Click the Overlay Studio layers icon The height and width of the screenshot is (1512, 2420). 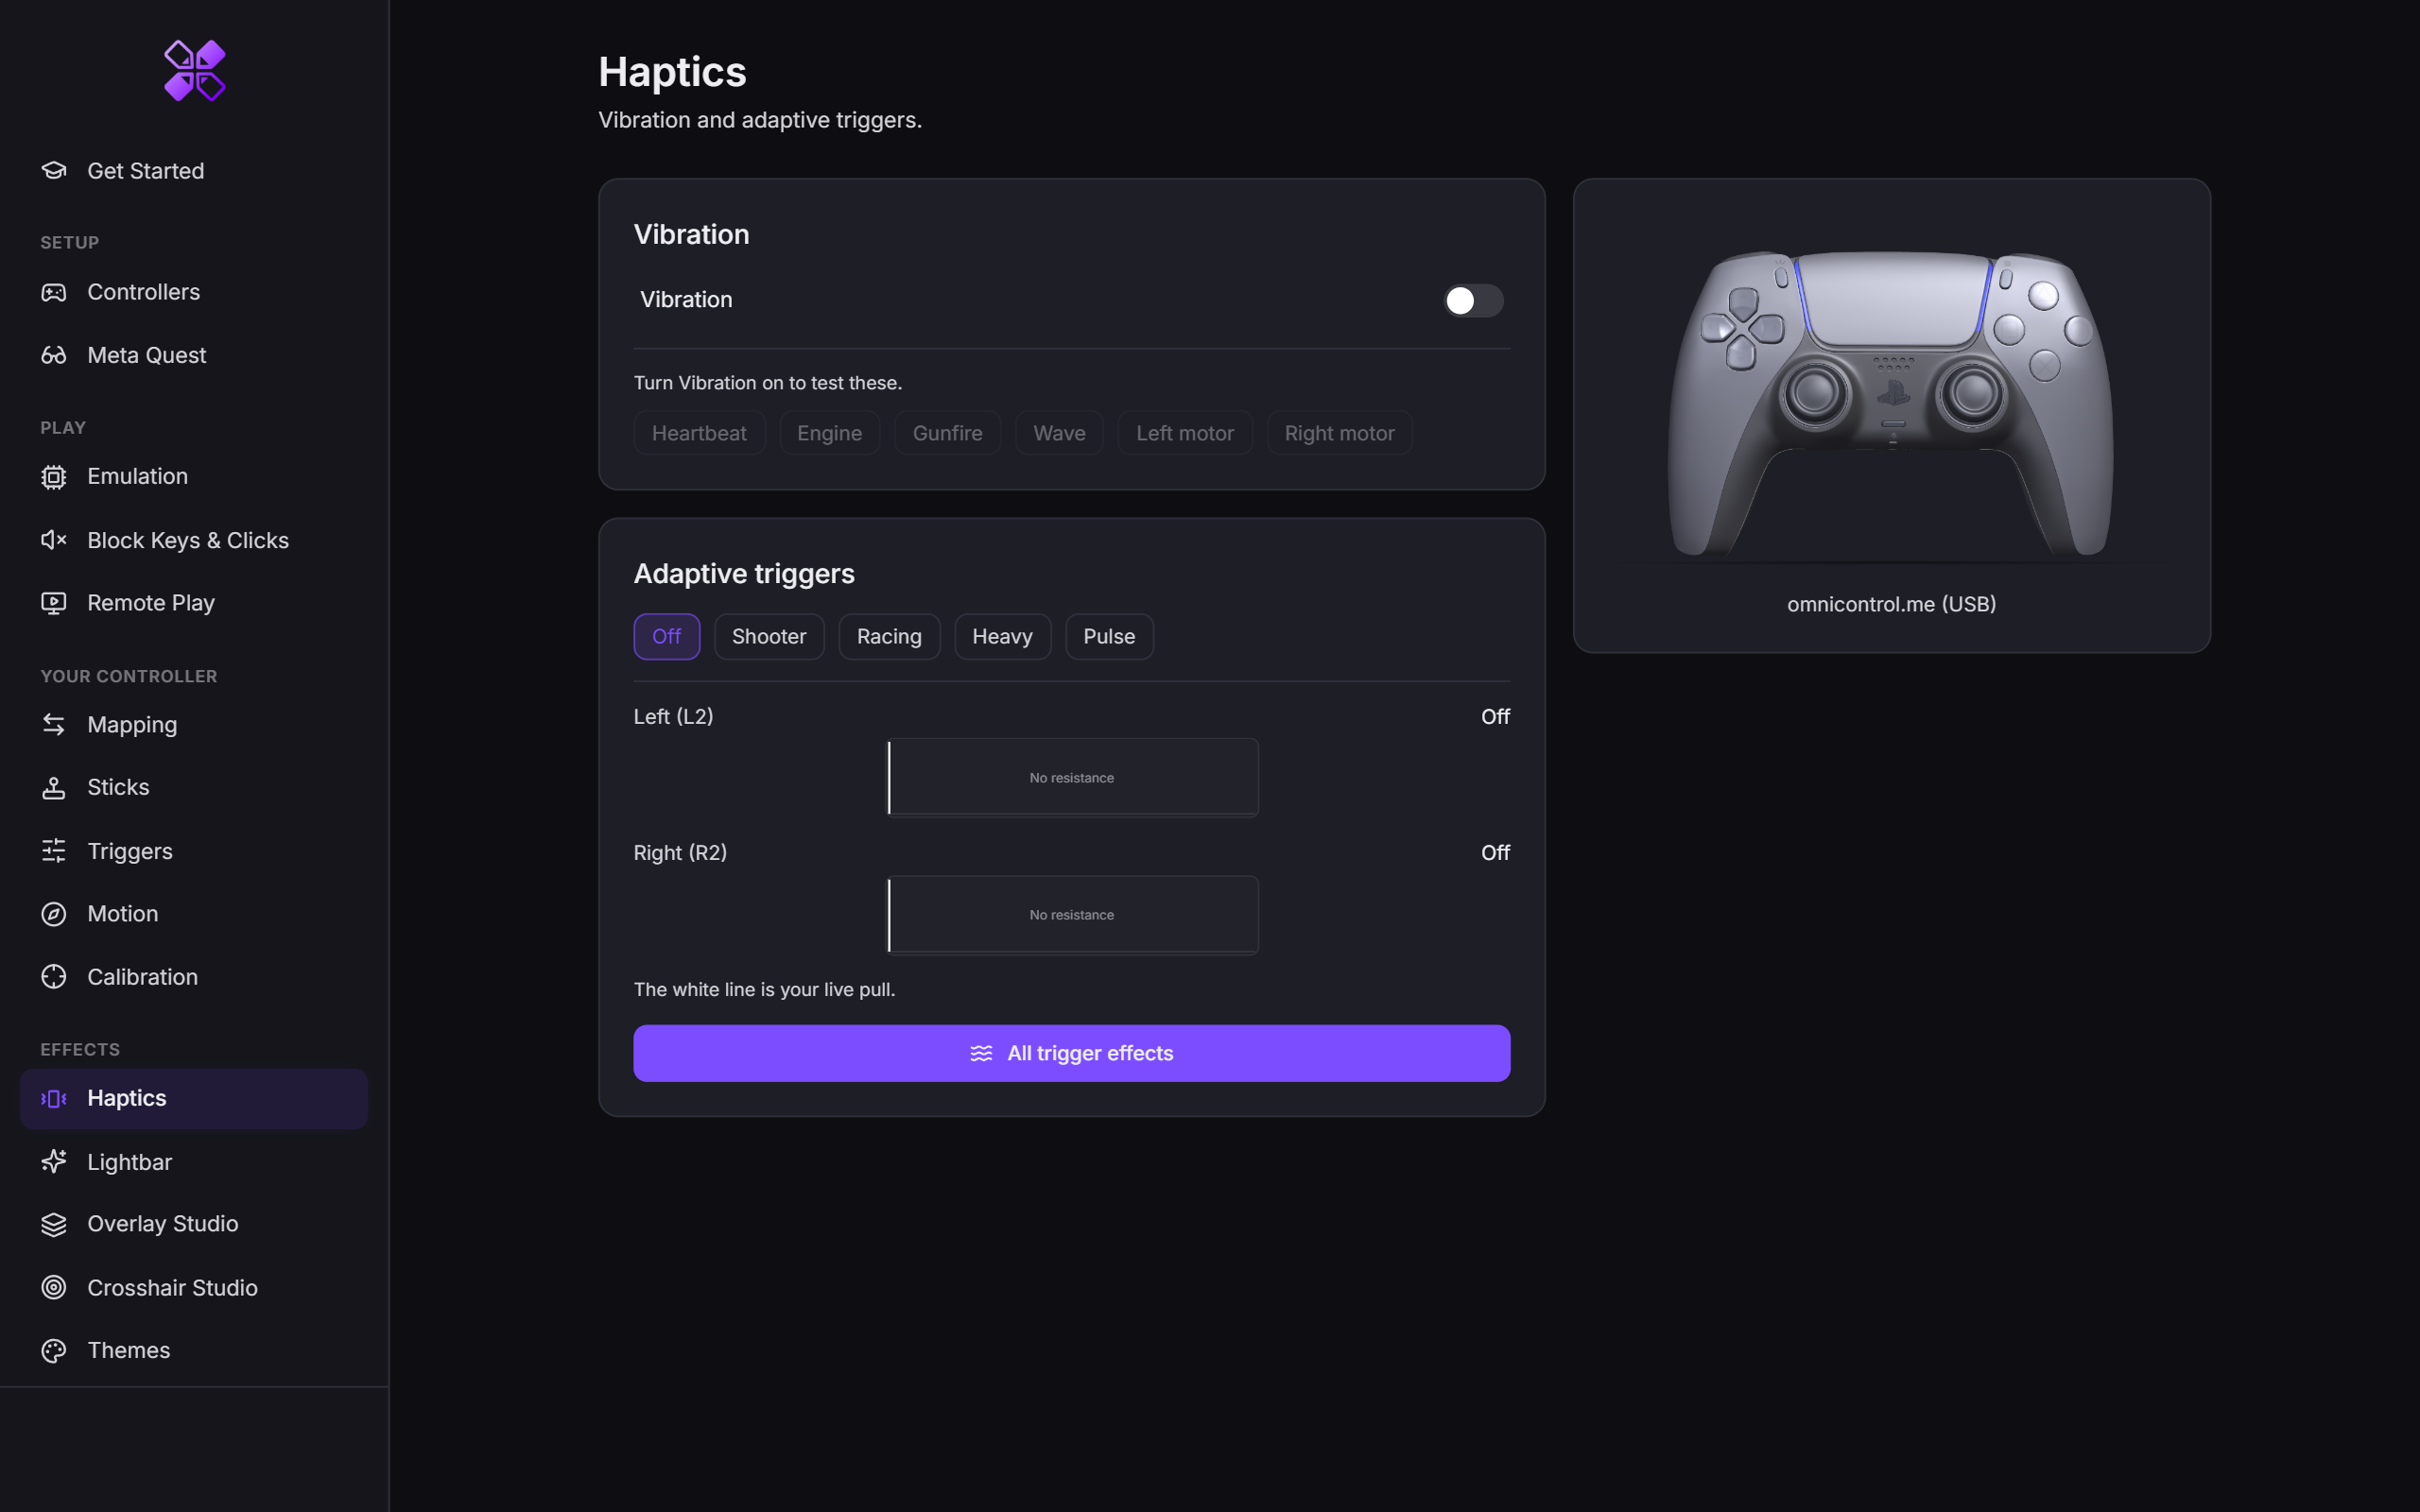tap(54, 1224)
